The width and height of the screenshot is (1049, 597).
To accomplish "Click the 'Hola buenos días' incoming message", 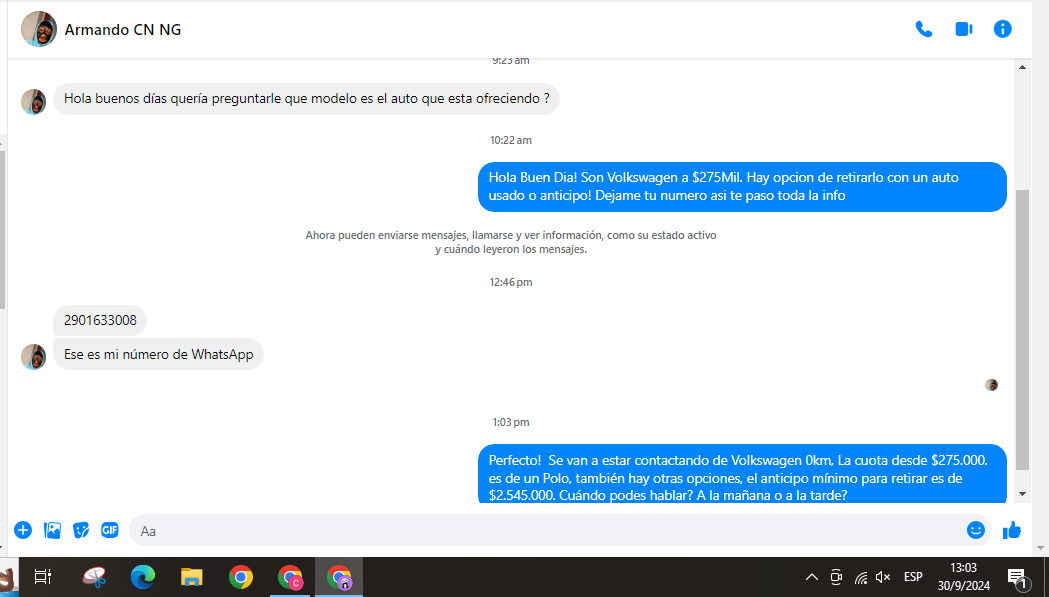I will tap(306, 99).
